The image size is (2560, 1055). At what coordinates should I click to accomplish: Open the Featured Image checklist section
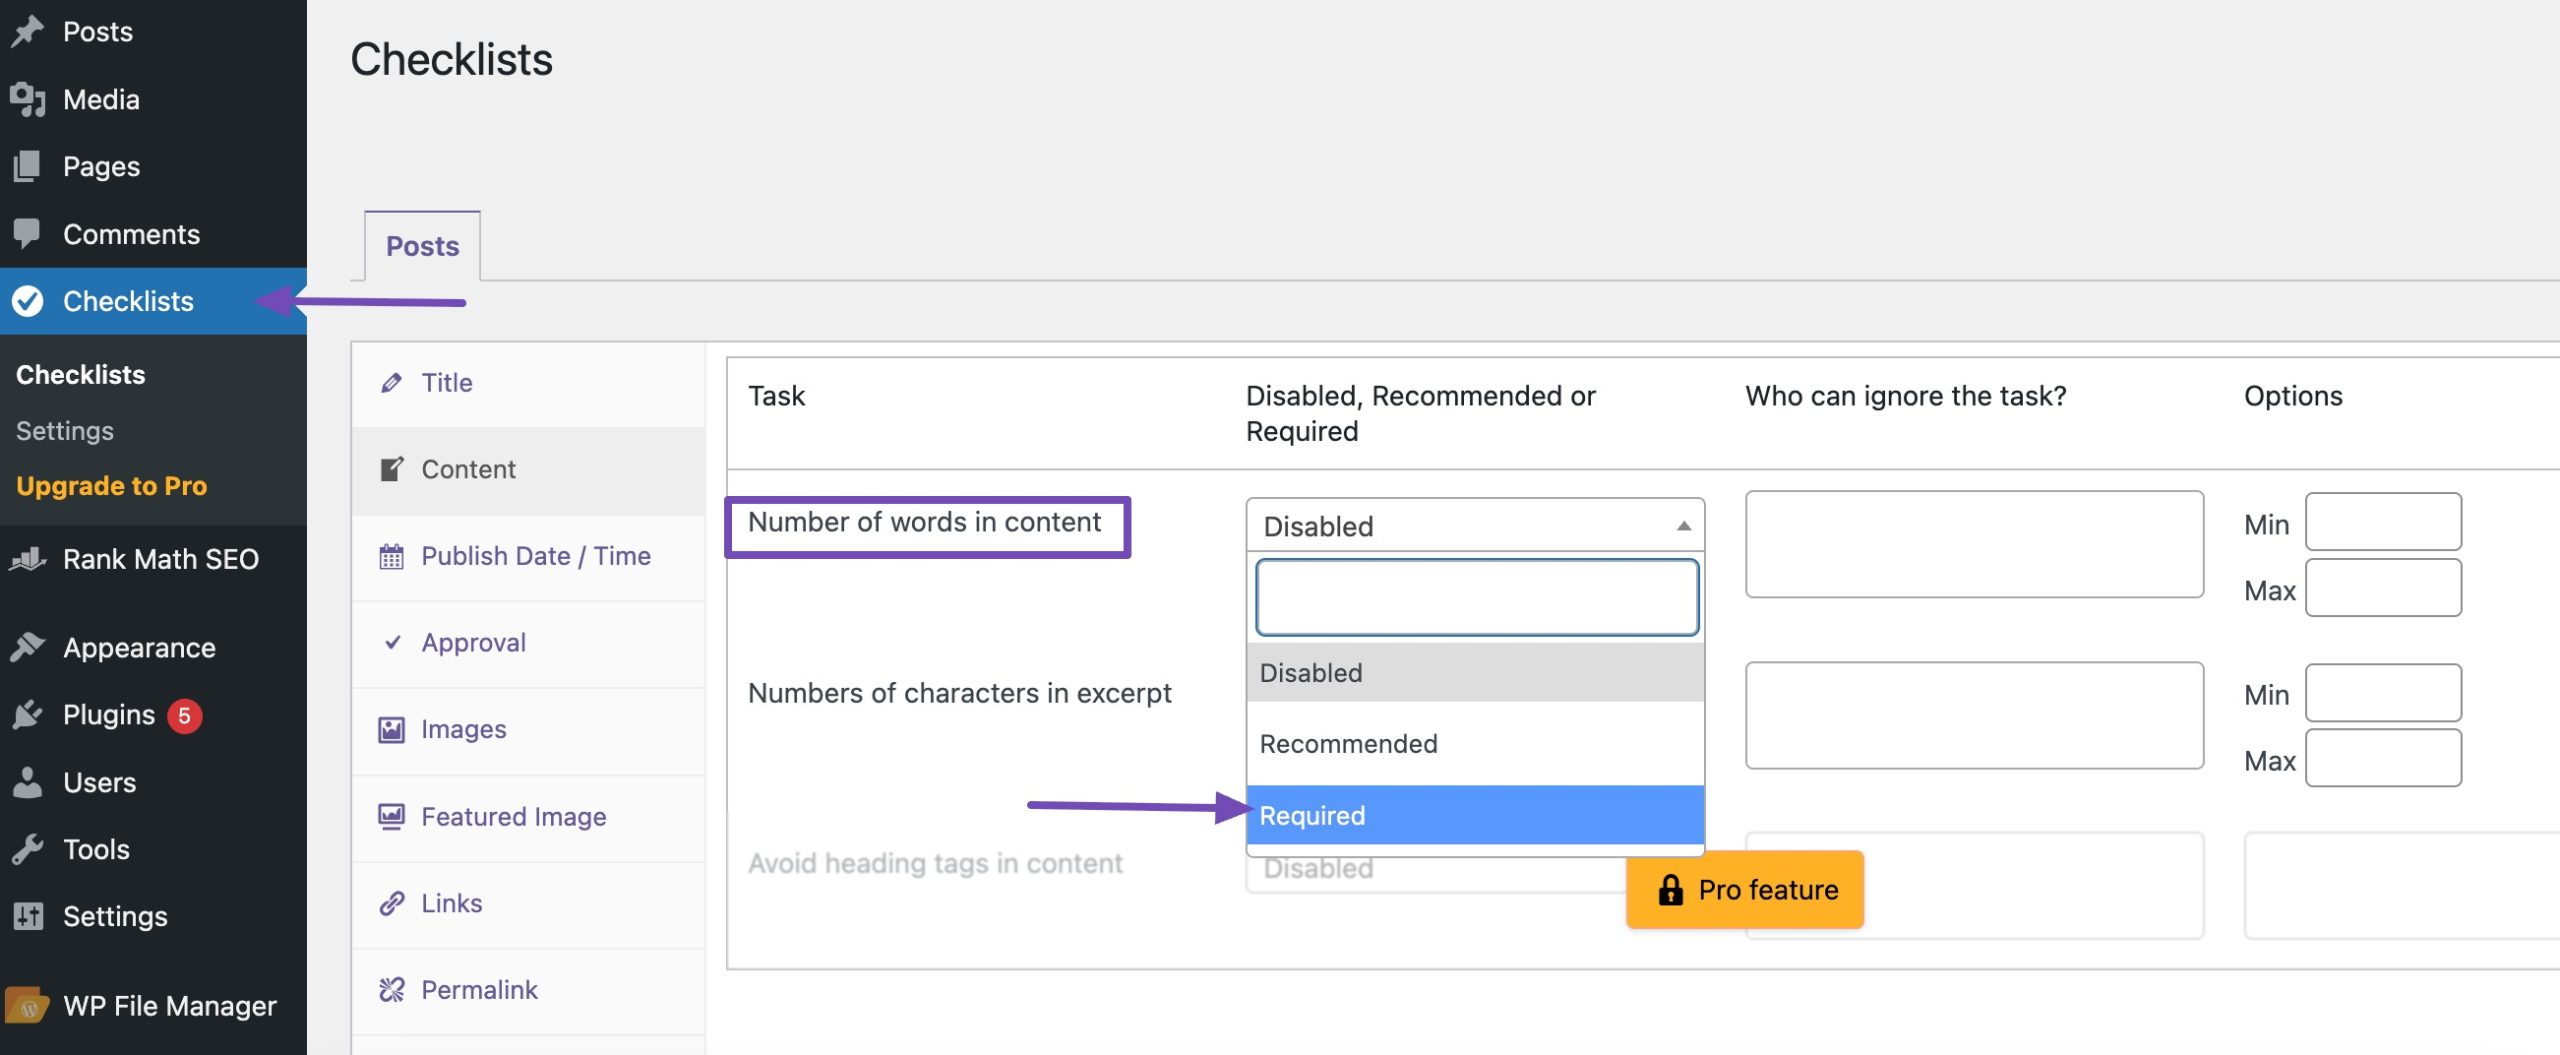pyautogui.click(x=513, y=817)
